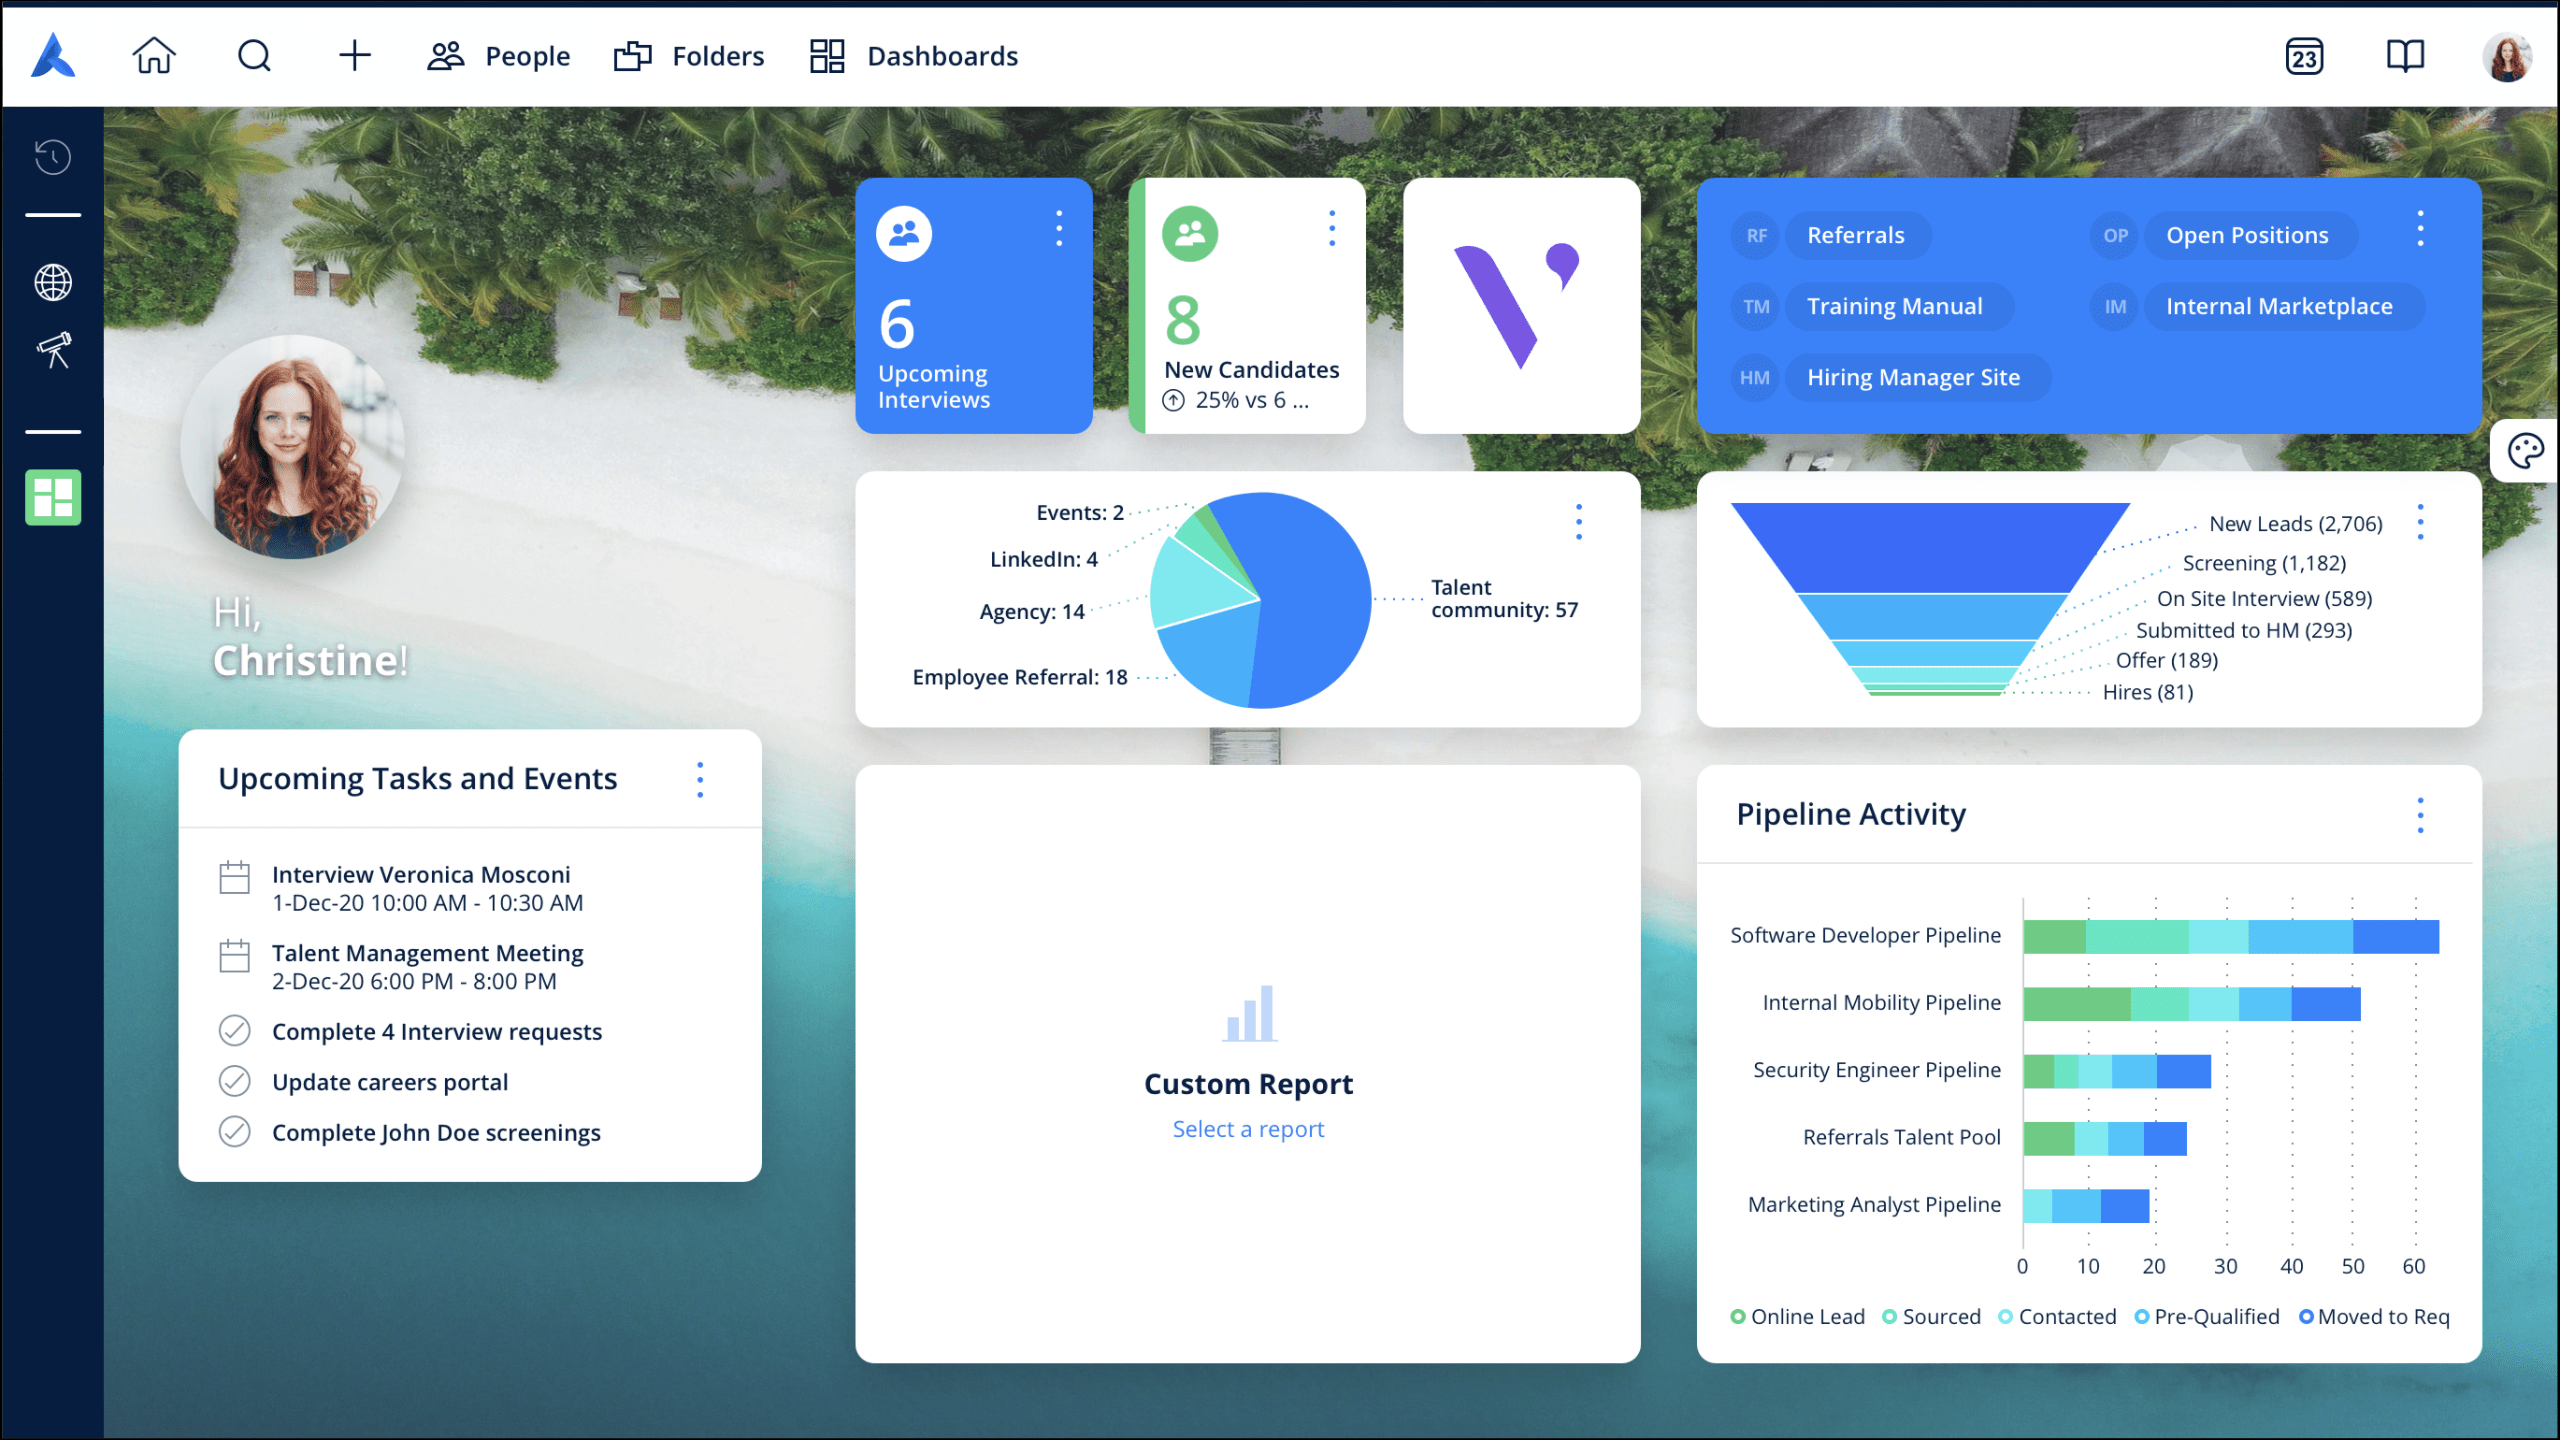
Task: Open the calendar icon showing 23
Action: pyautogui.click(x=2304, y=57)
